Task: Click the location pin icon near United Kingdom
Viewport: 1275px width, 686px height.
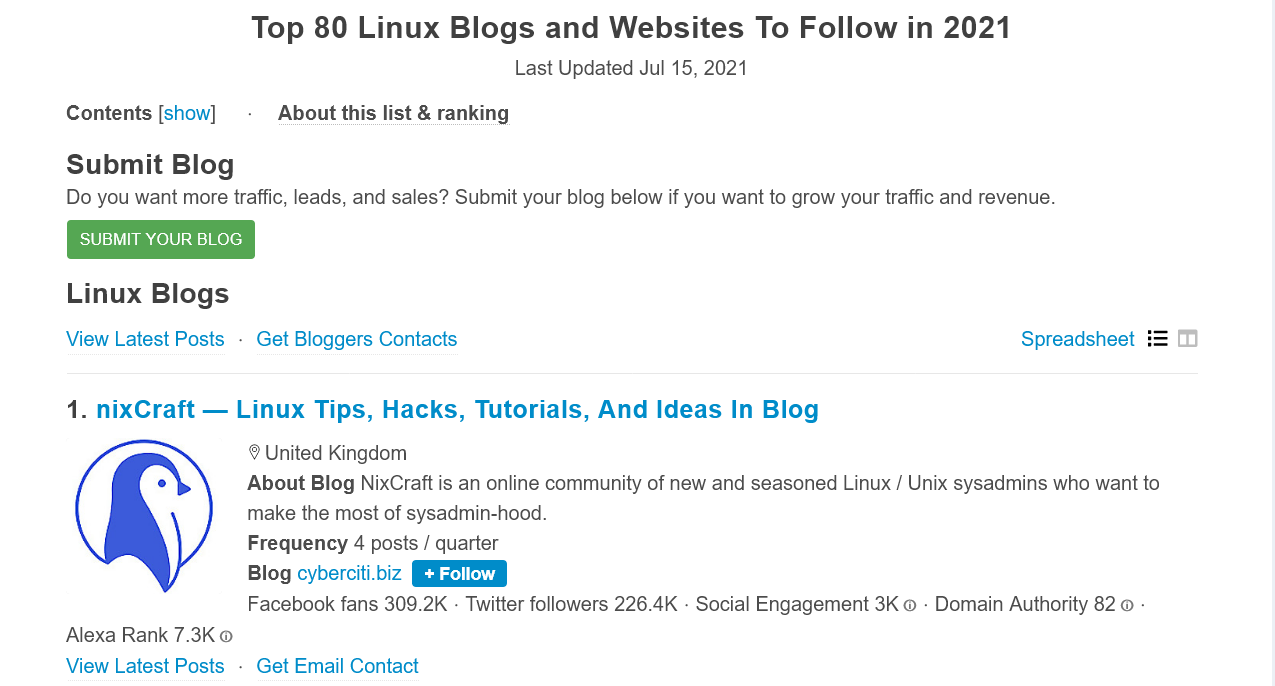Action: pyautogui.click(x=254, y=453)
